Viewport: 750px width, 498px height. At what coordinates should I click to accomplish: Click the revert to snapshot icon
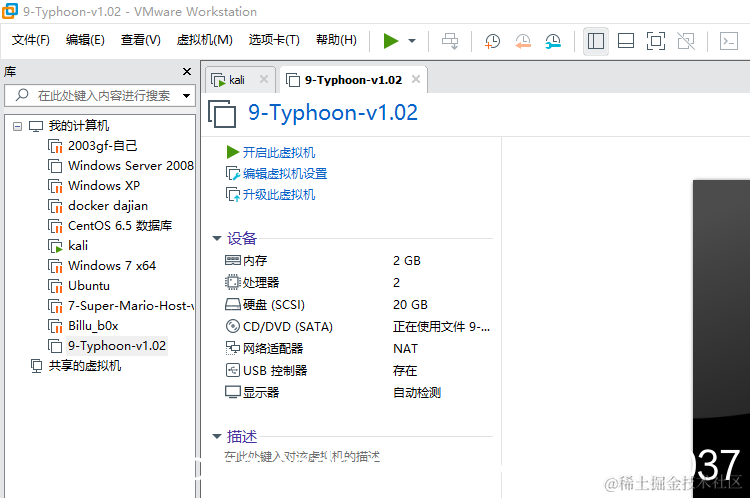coord(523,41)
